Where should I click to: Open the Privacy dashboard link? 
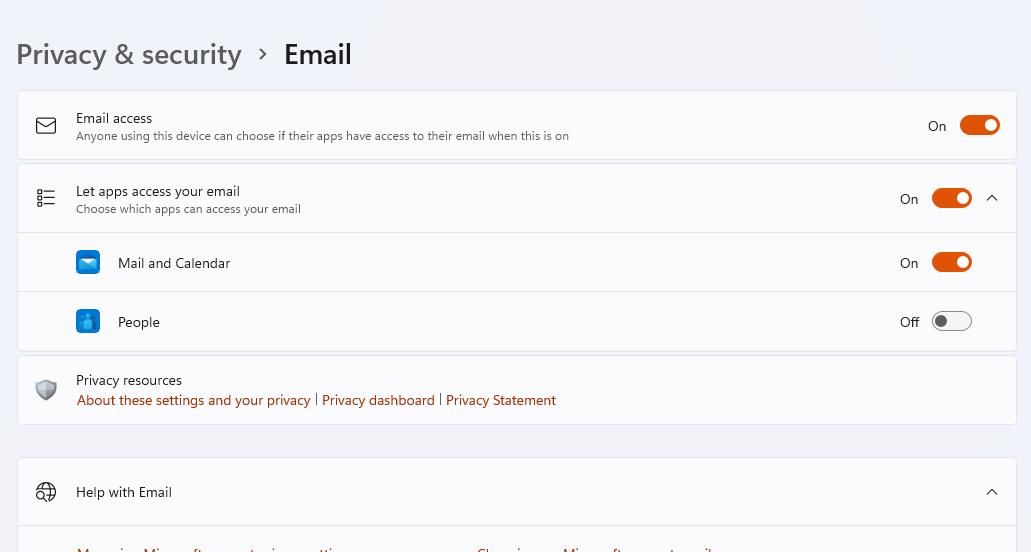[x=378, y=400]
